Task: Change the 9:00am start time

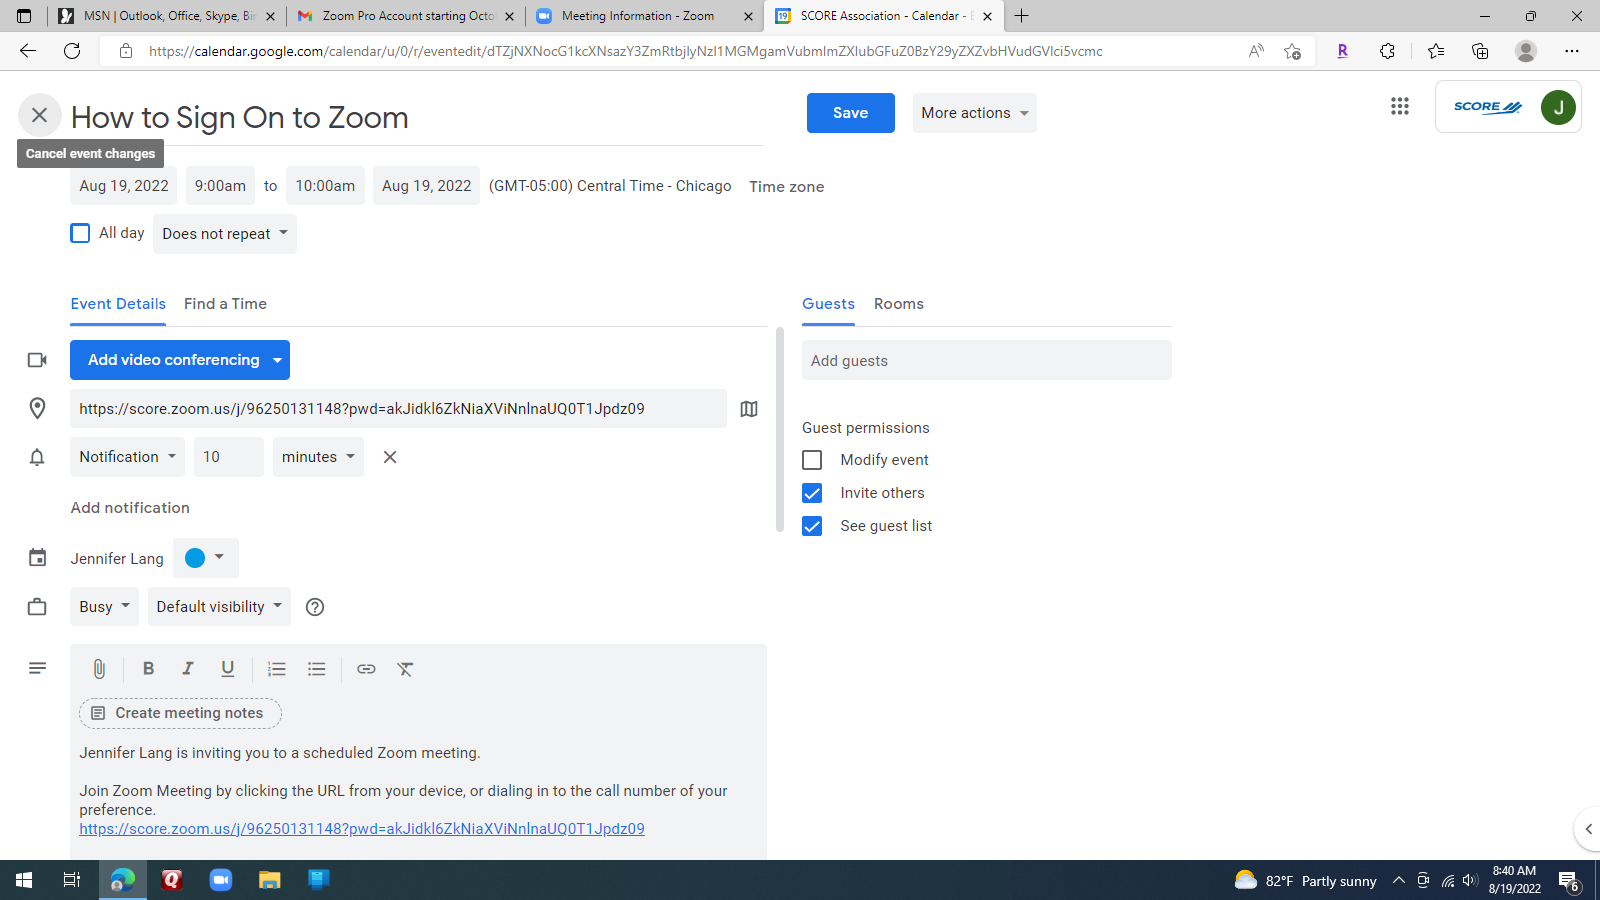Action: click(220, 186)
